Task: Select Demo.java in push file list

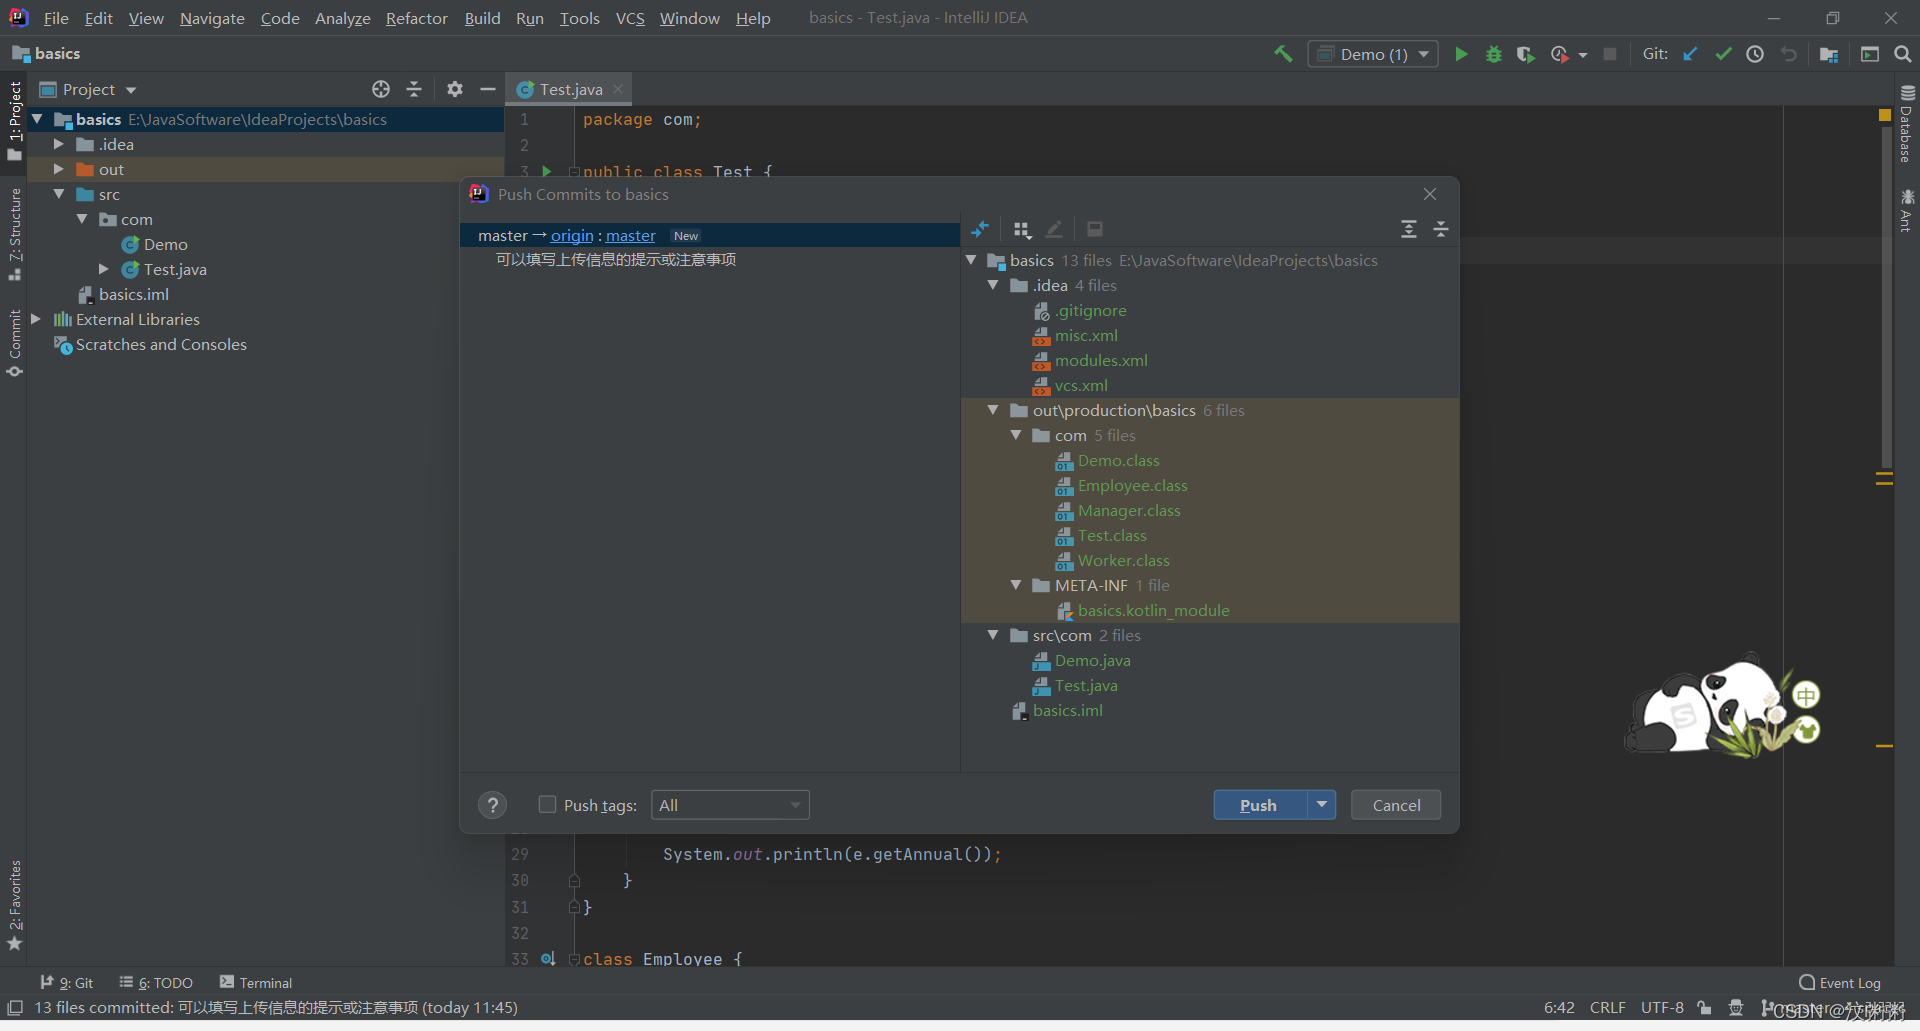Action: coord(1092,661)
